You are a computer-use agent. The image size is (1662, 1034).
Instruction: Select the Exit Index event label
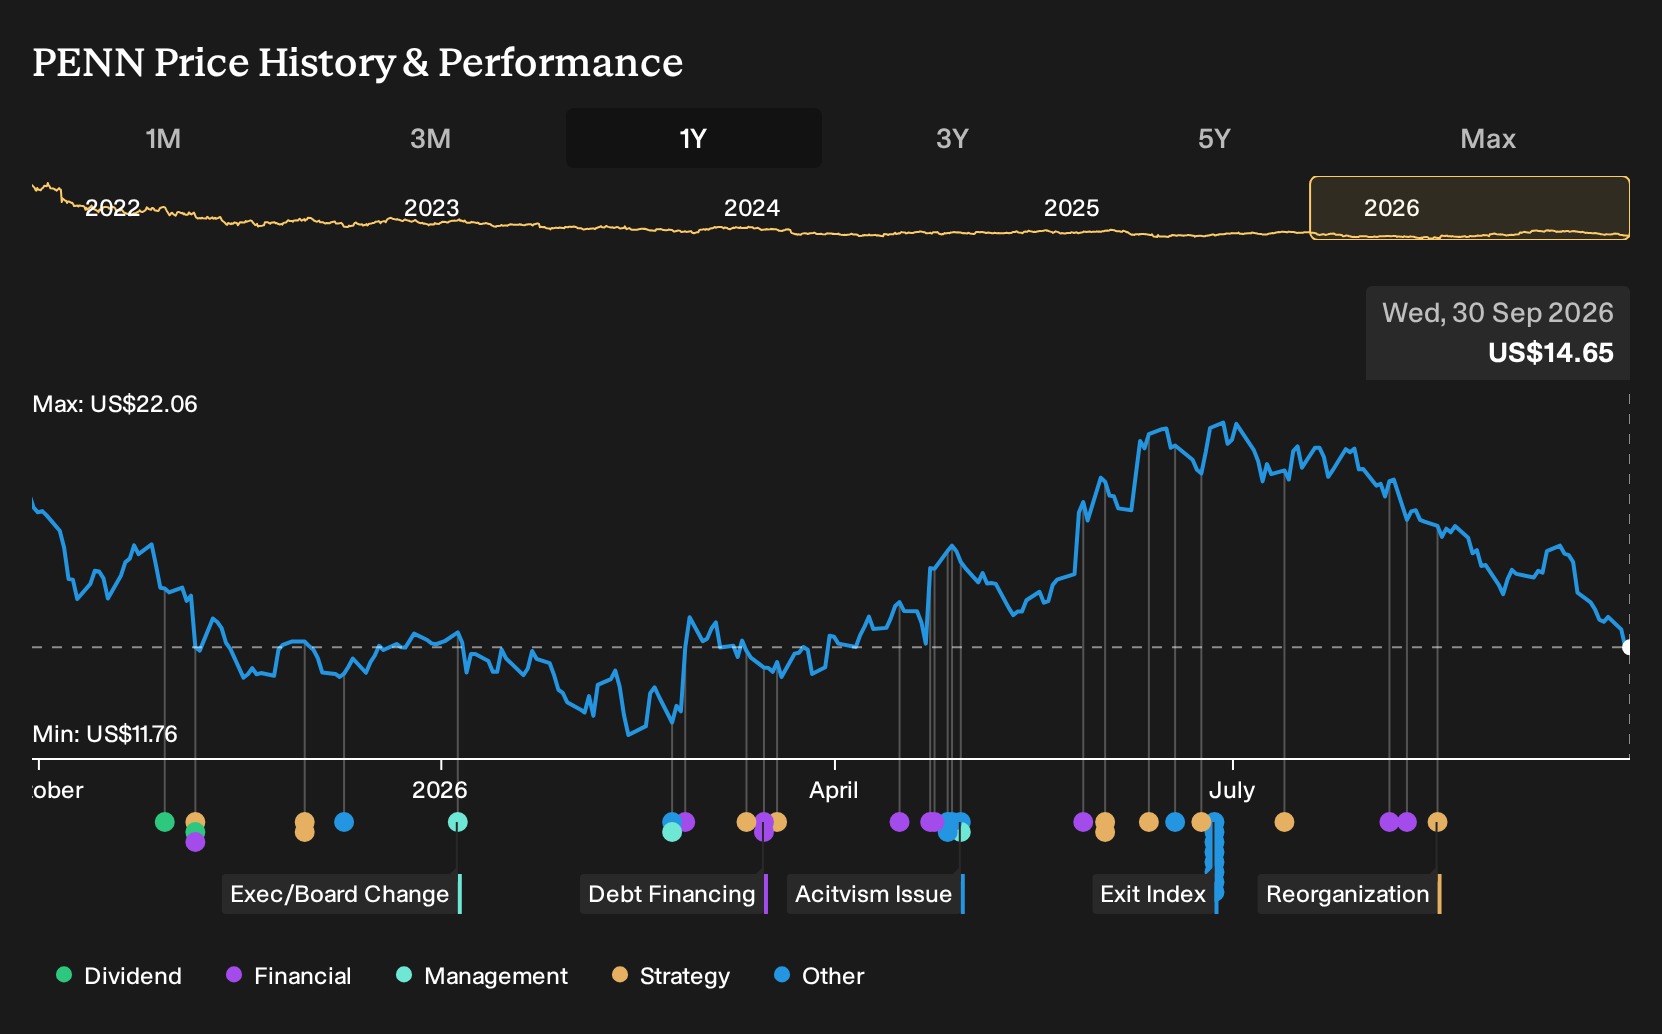(1155, 894)
